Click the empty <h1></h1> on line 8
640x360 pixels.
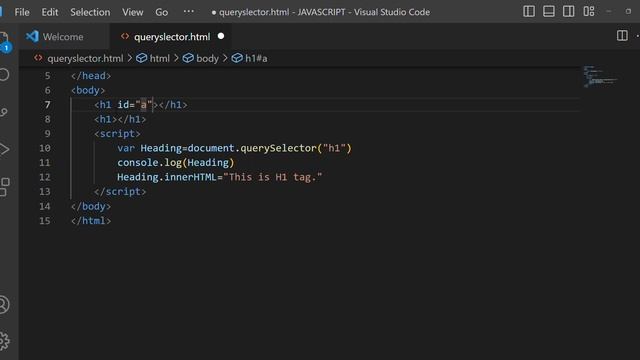click(x=120, y=119)
